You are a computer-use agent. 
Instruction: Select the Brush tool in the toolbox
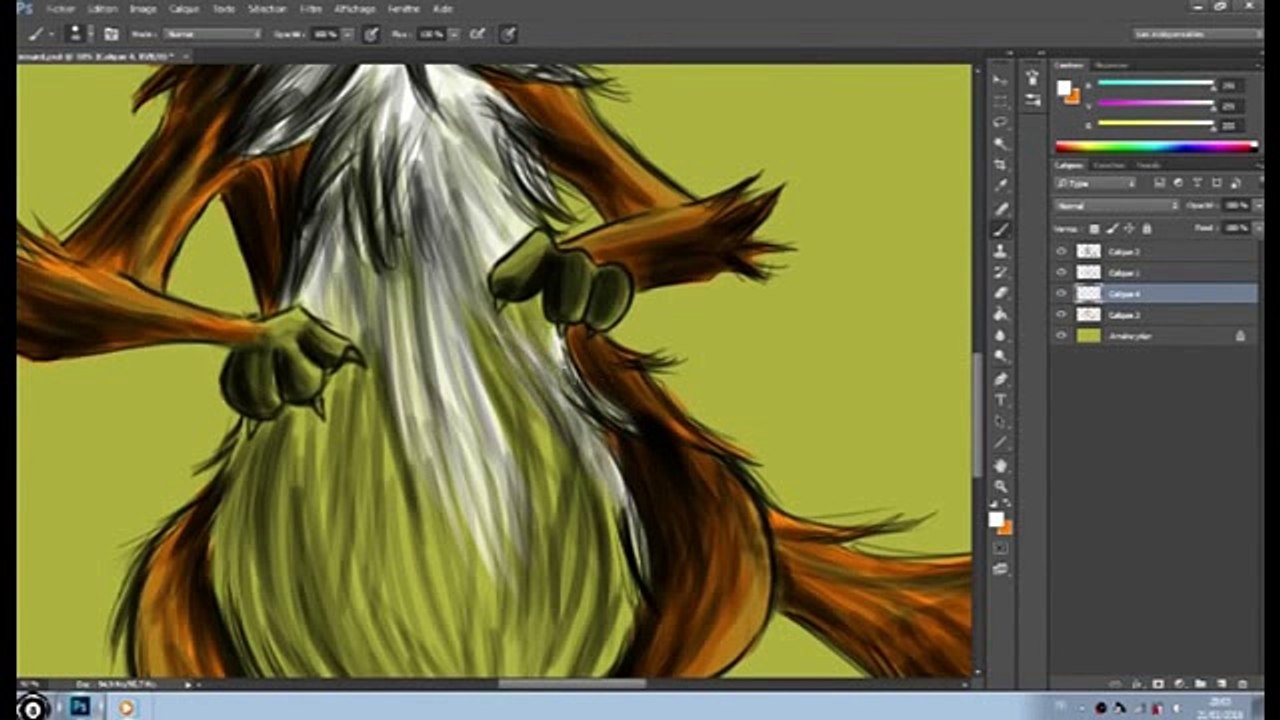[x=1000, y=229]
